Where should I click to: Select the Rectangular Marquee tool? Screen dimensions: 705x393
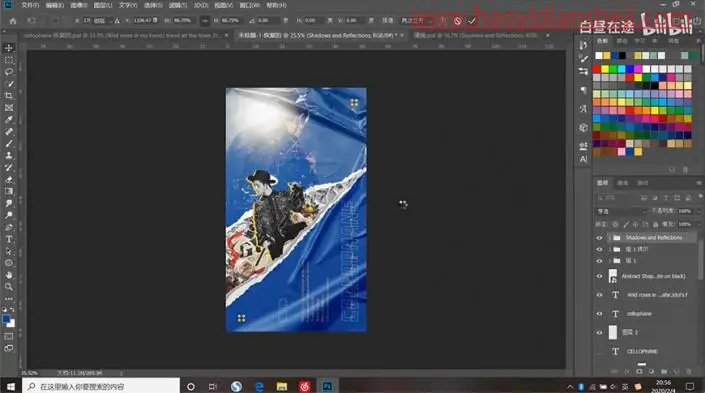coord(9,60)
